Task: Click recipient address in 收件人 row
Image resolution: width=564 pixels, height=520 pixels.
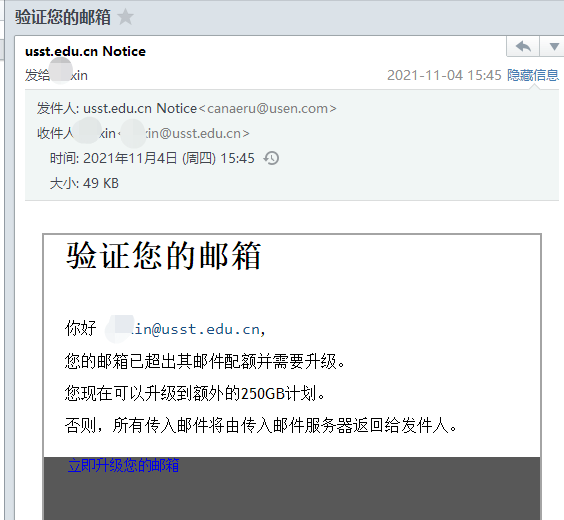Action: [x=183, y=133]
